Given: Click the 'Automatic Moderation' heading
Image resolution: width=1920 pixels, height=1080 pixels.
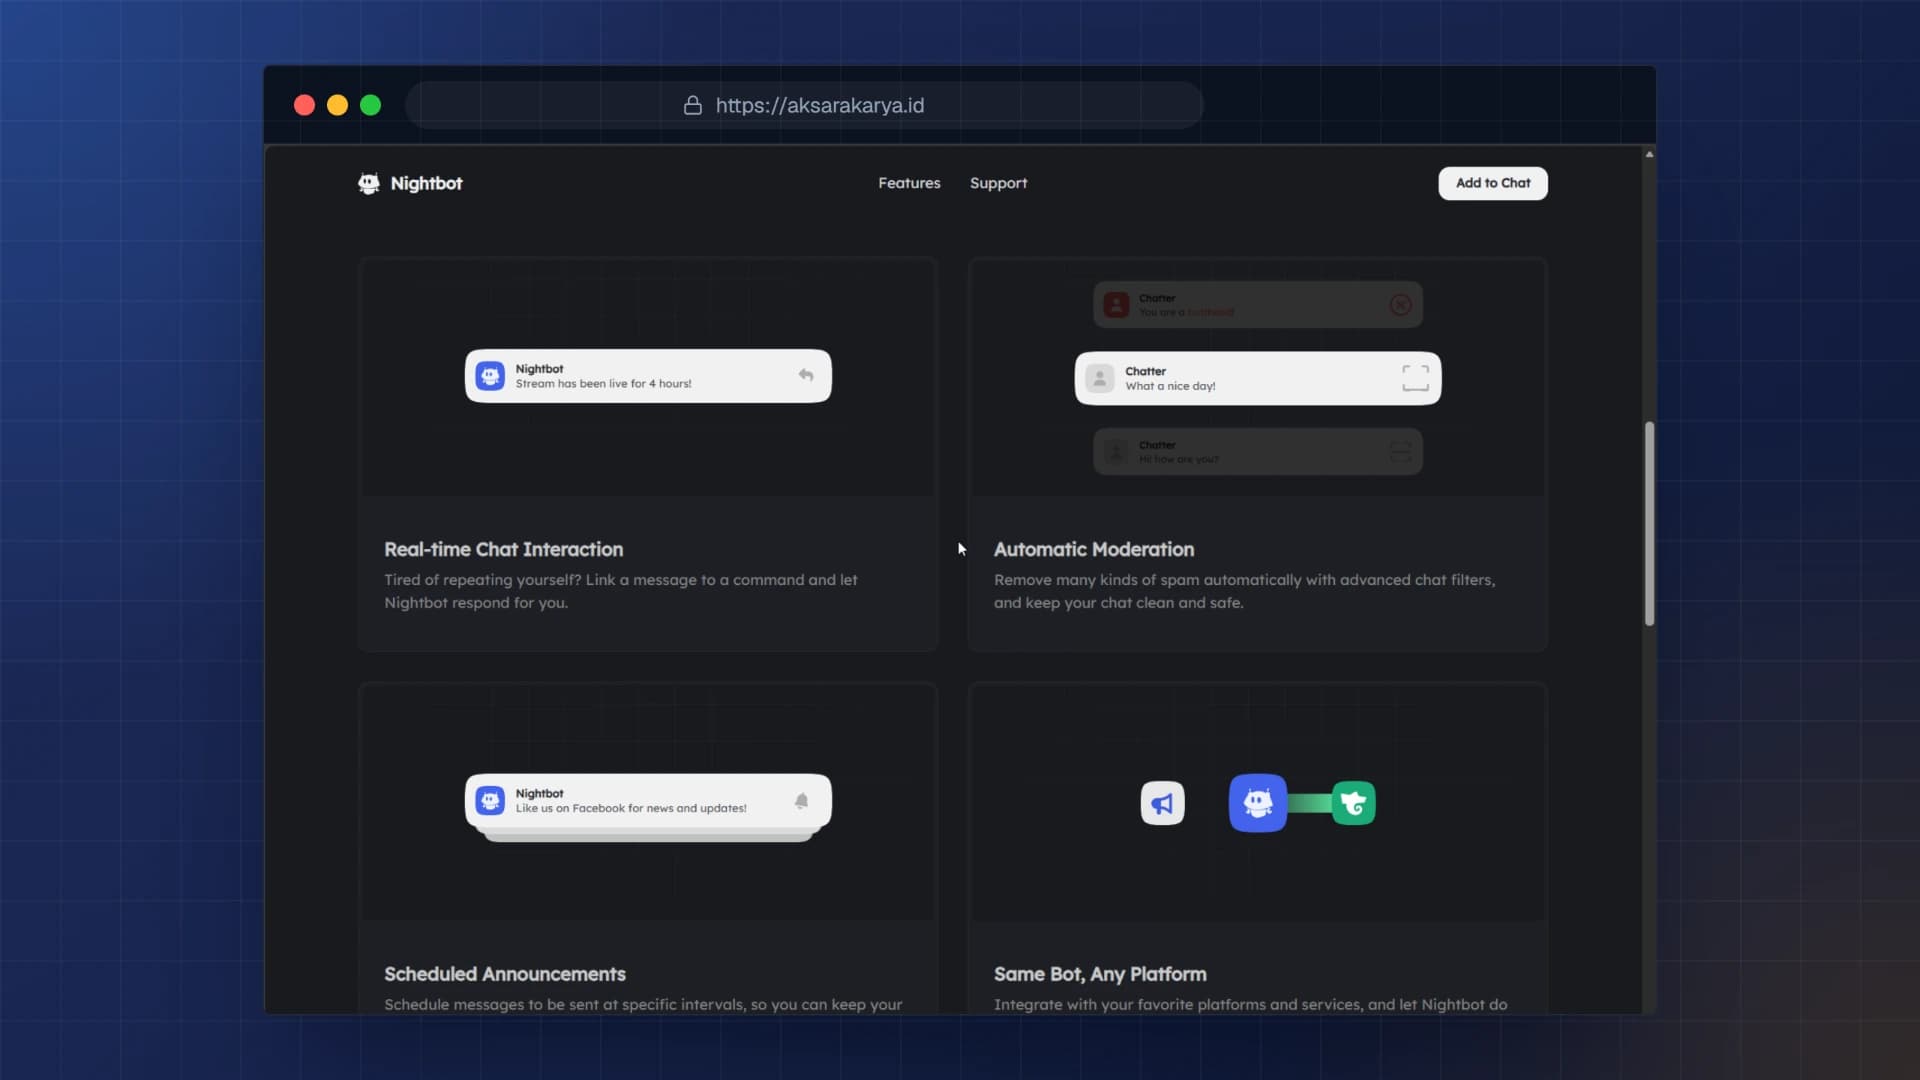Looking at the screenshot, I should point(1093,549).
